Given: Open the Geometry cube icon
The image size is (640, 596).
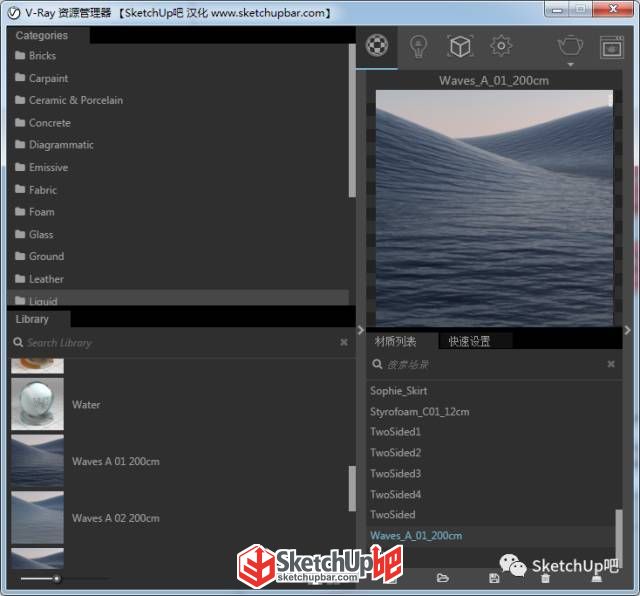Looking at the screenshot, I should pyautogui.click(x=460, y=46).
